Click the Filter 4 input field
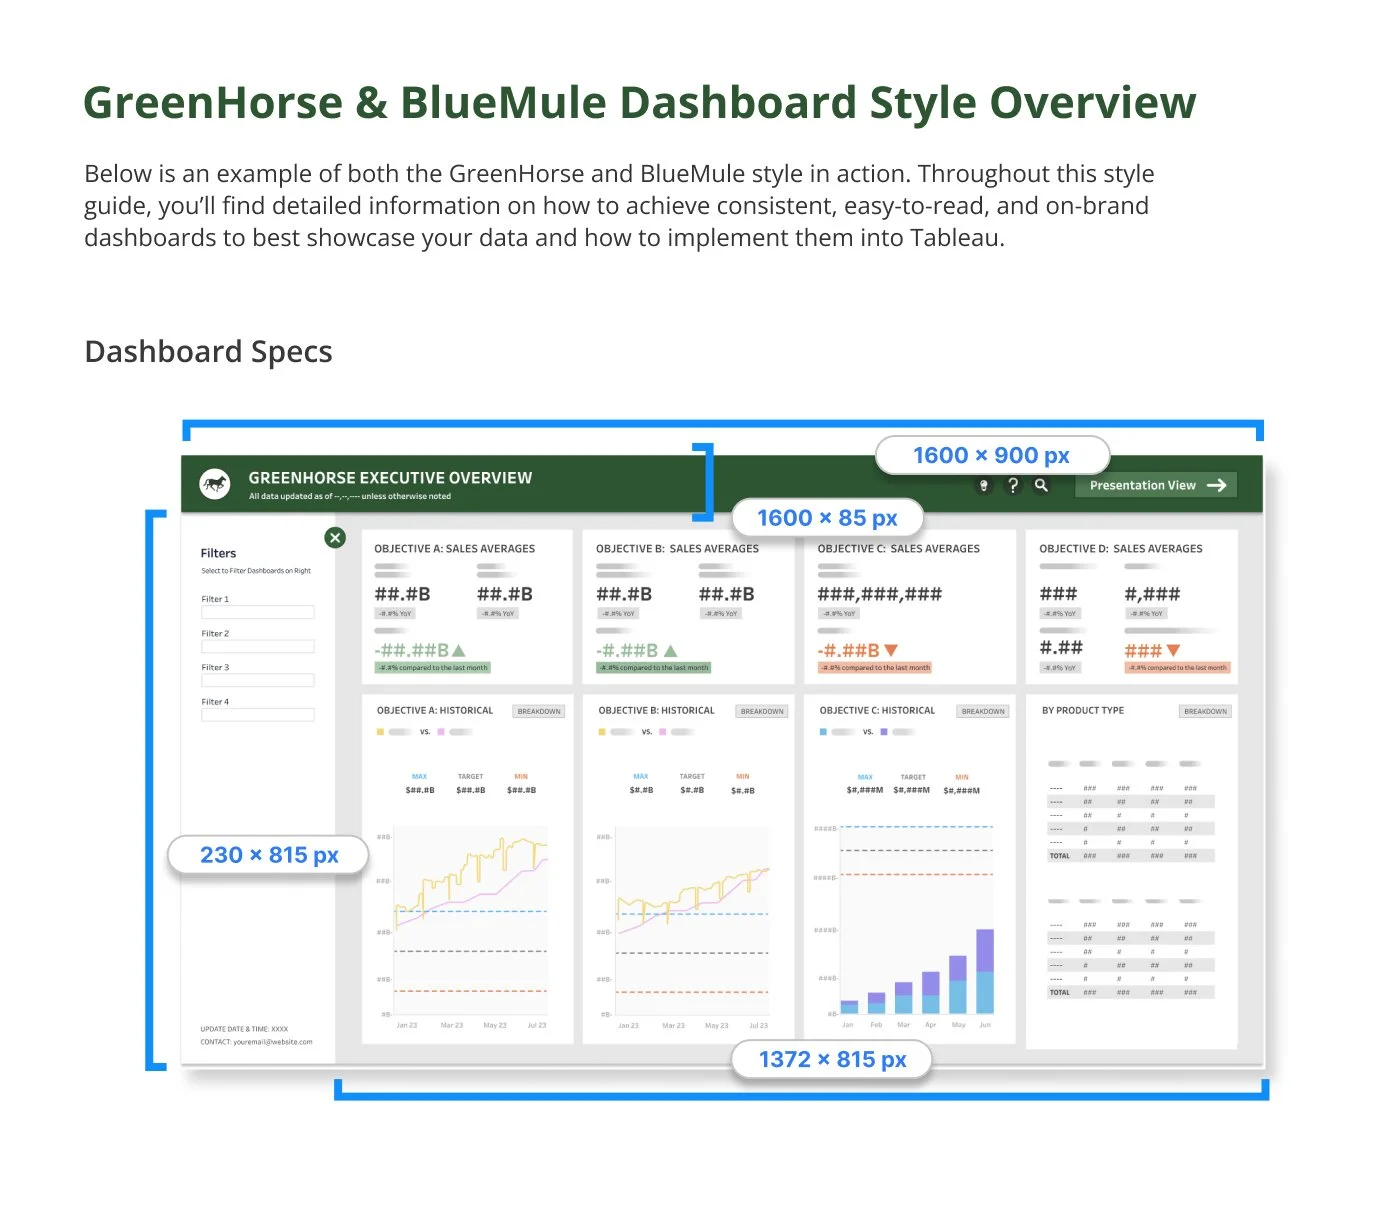 pyautogui.click(x=258, y=714)
